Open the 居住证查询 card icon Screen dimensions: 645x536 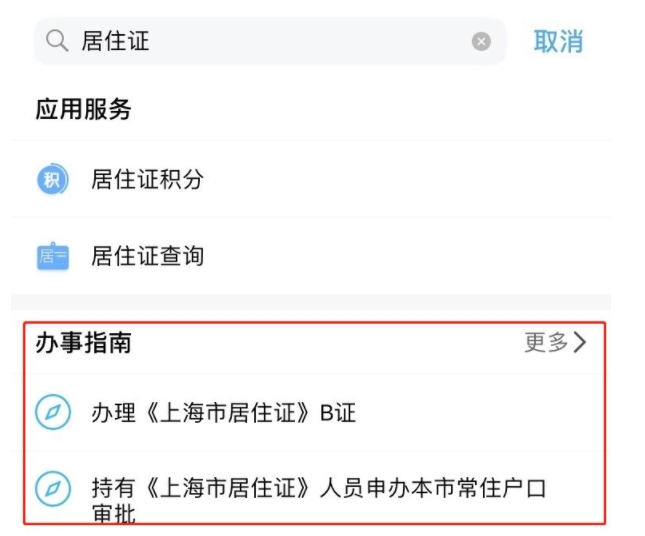53,256
